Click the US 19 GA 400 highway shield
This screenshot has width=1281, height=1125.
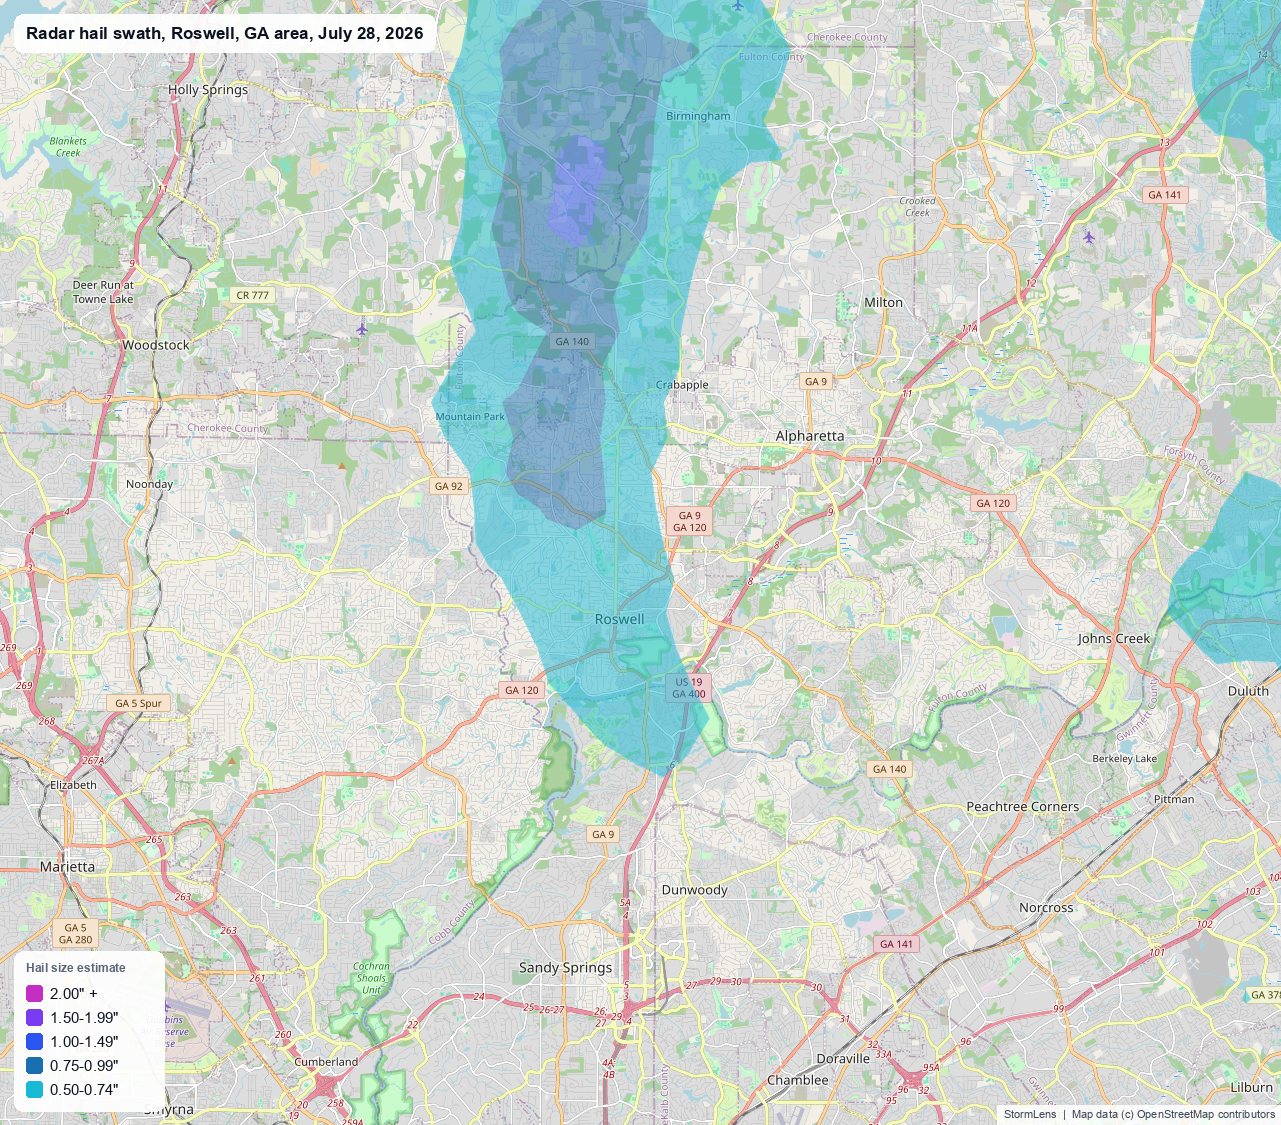(x=689, y=688)
